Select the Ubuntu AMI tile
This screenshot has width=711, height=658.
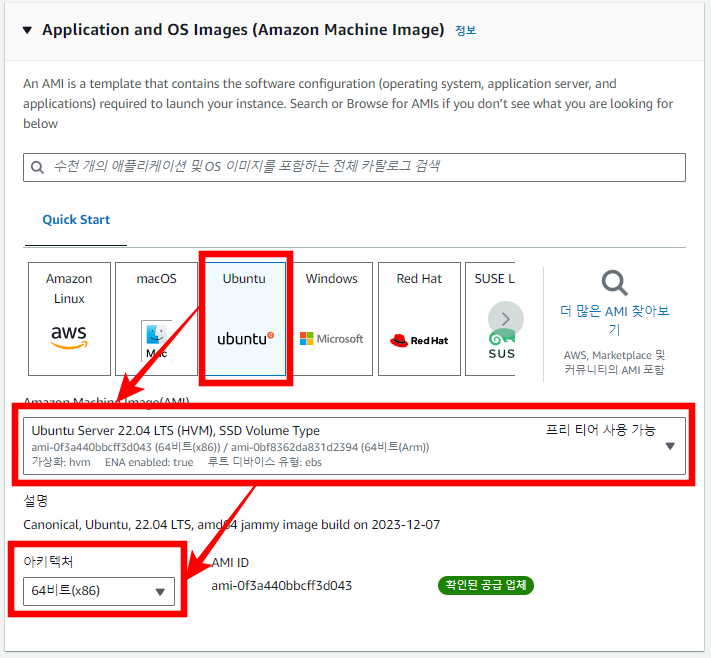click(x=245, y=319)
